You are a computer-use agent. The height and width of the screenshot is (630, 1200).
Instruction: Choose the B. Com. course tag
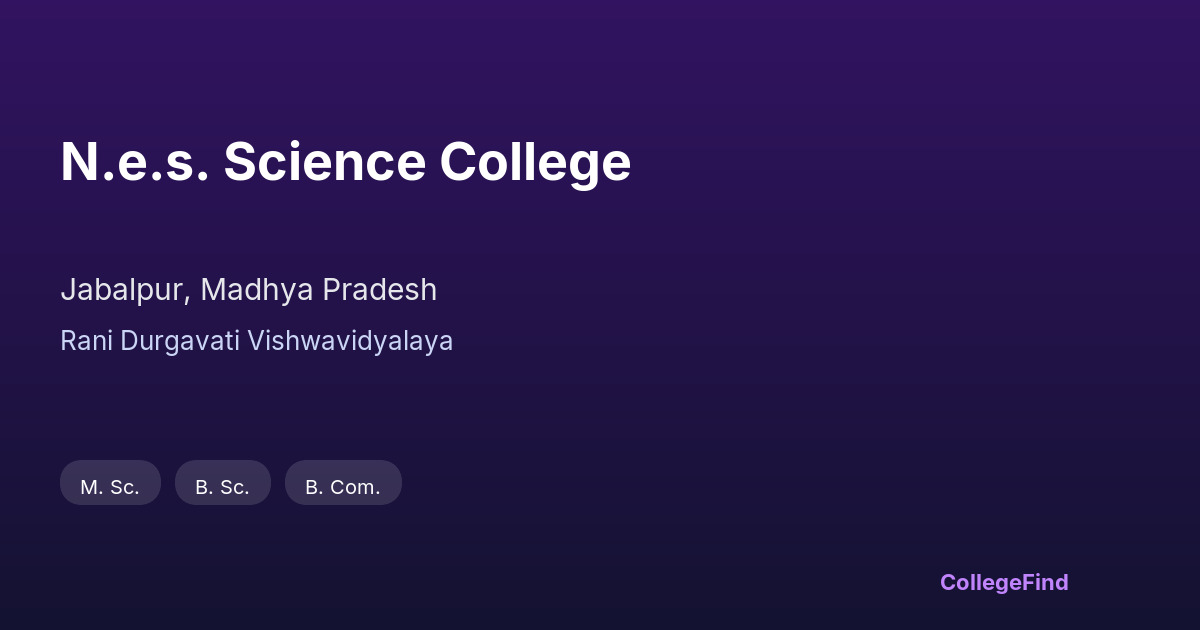pos(343,483)
